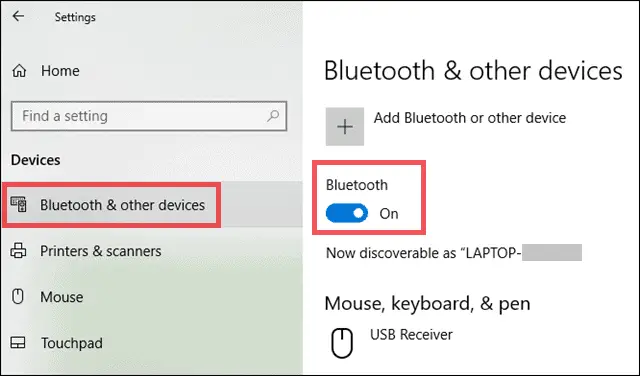Image resolution: width=640 pixels, height=376 pixels.
Task: Go back using the back arrow
Action: point(18,16)
